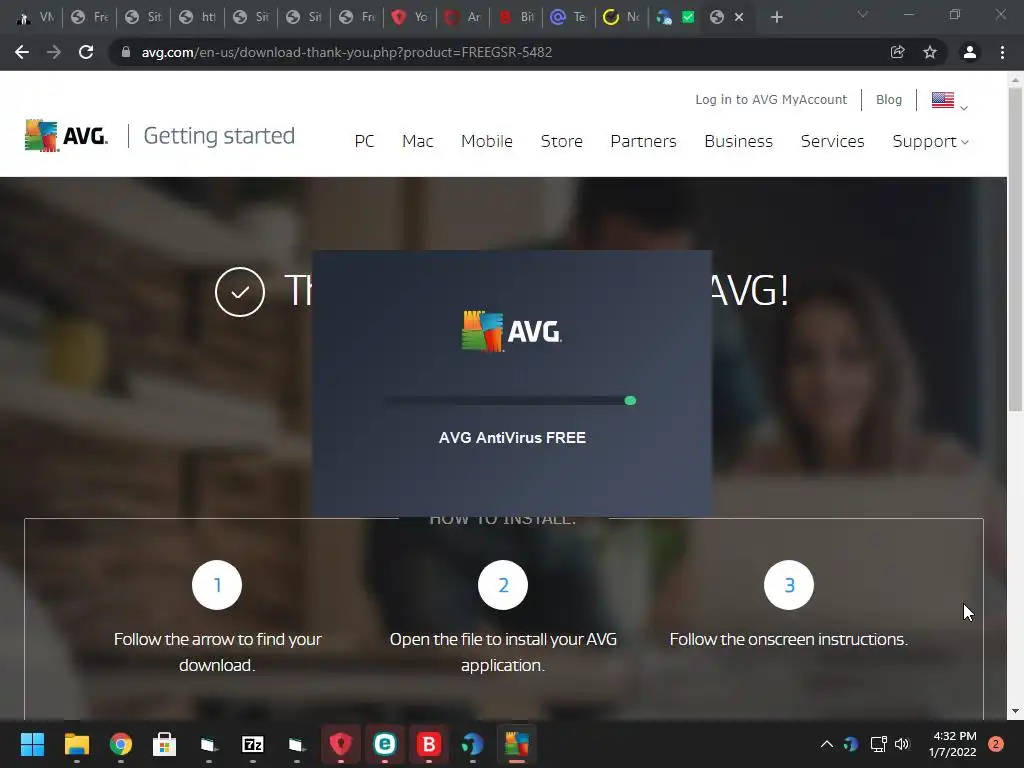Click the AVG logo in the header

(x=67, y=136)
